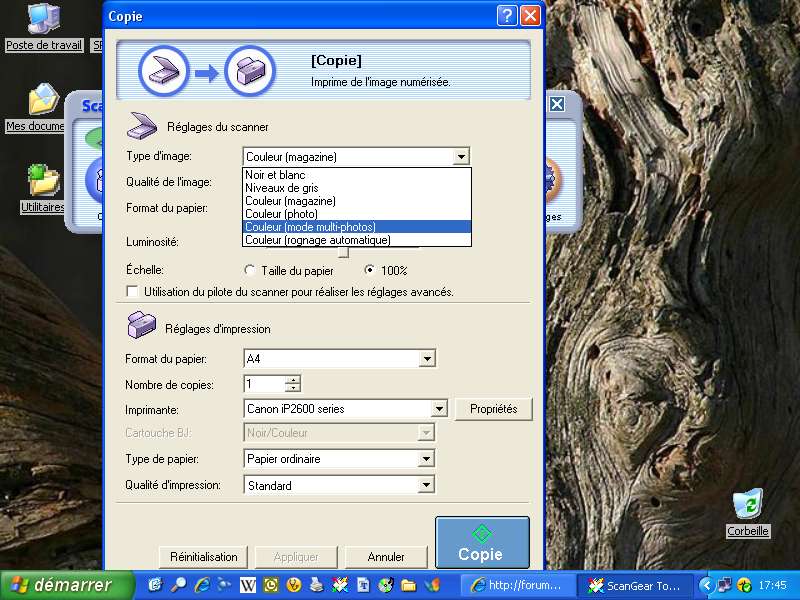Image resolution: width=800 pixels, height=600 pixels.
Task: Open the Imprimante Canon iP2600 dropdown
Action: click(438, 409)
